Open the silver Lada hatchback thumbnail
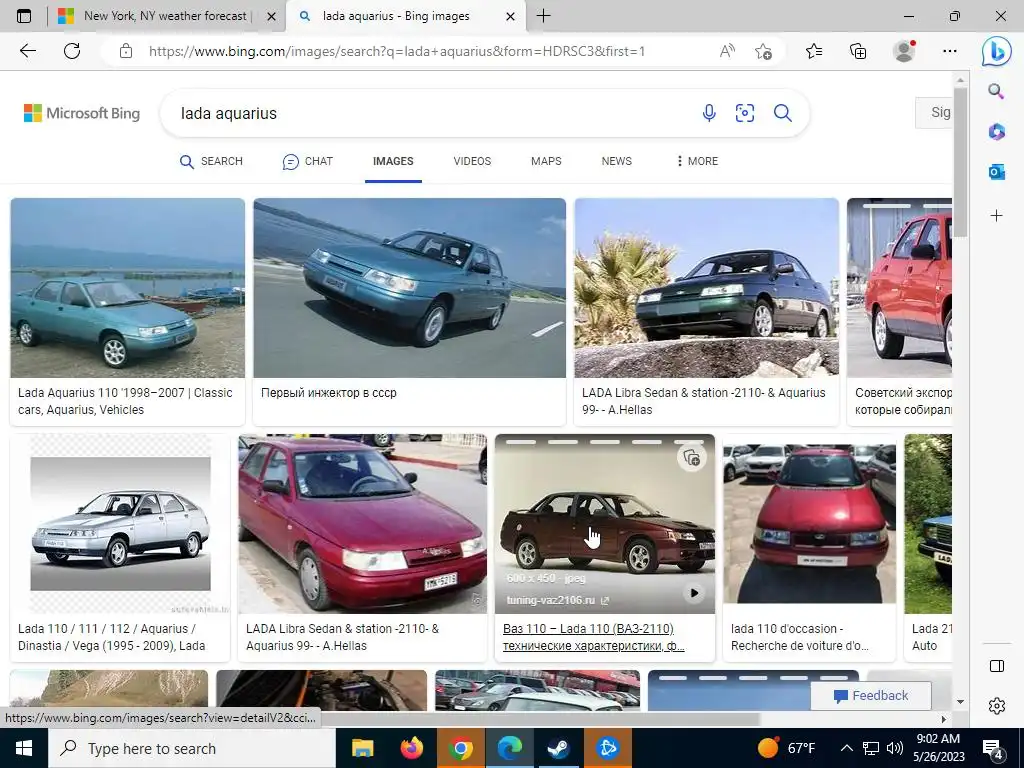 pyautogui.click(x=120, y=524)
